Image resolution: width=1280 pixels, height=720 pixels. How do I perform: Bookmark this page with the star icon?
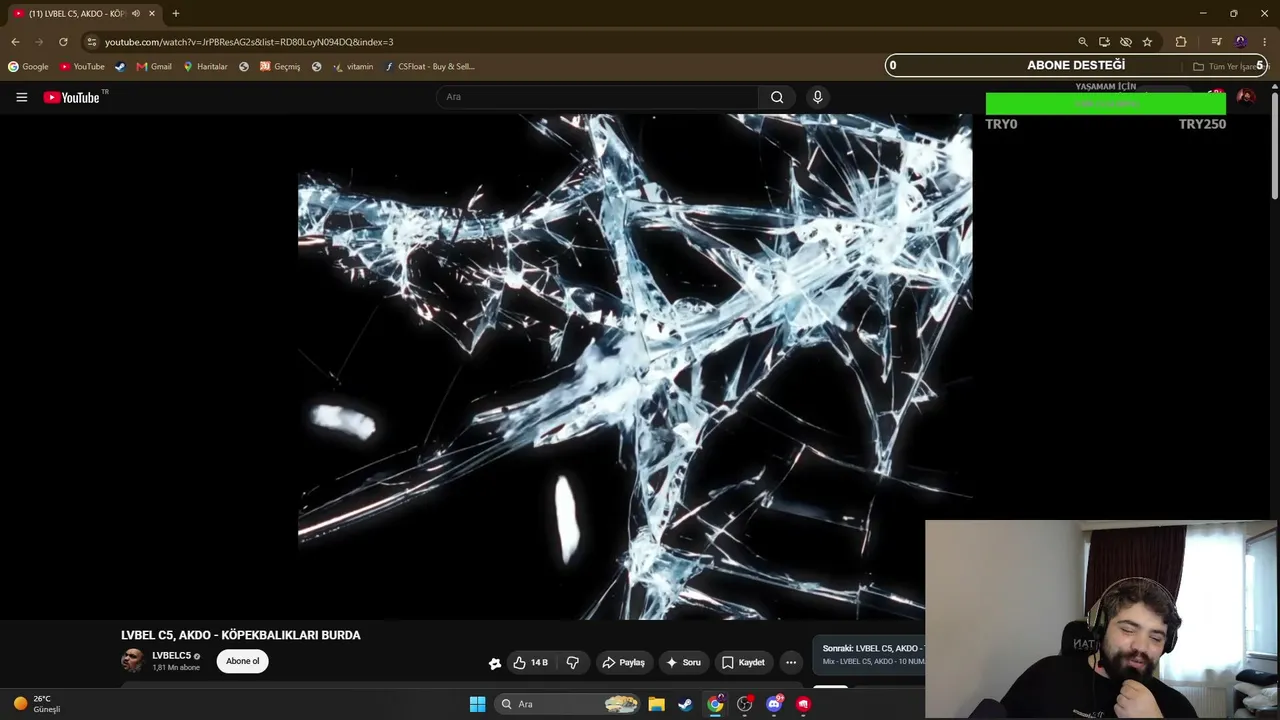[1147, 42]
